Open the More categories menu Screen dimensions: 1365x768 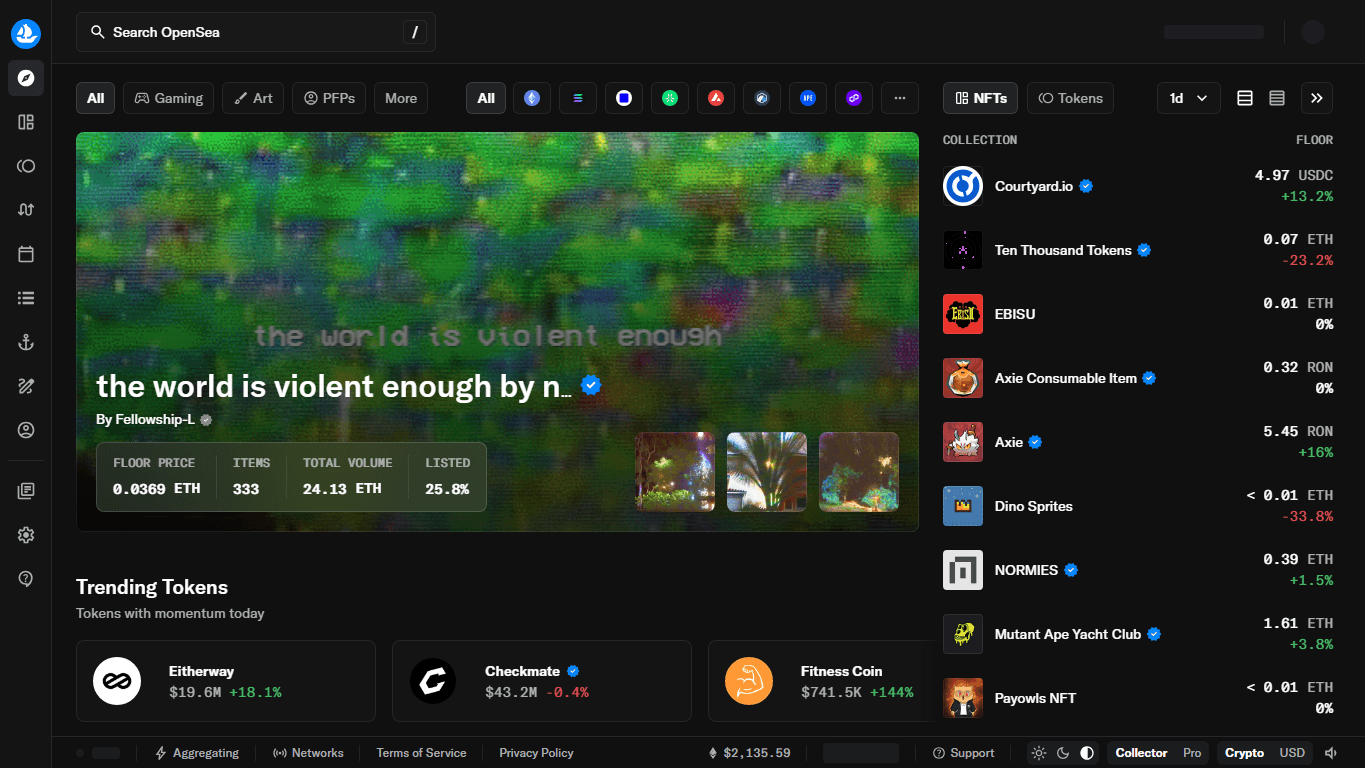pos(401,98)
